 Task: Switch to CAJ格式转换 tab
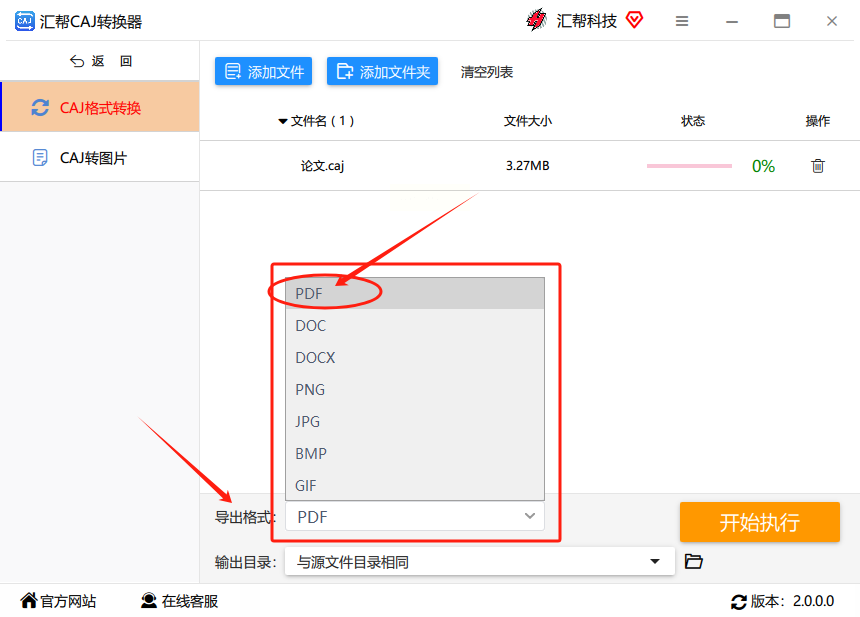click(x=100, y=107)
